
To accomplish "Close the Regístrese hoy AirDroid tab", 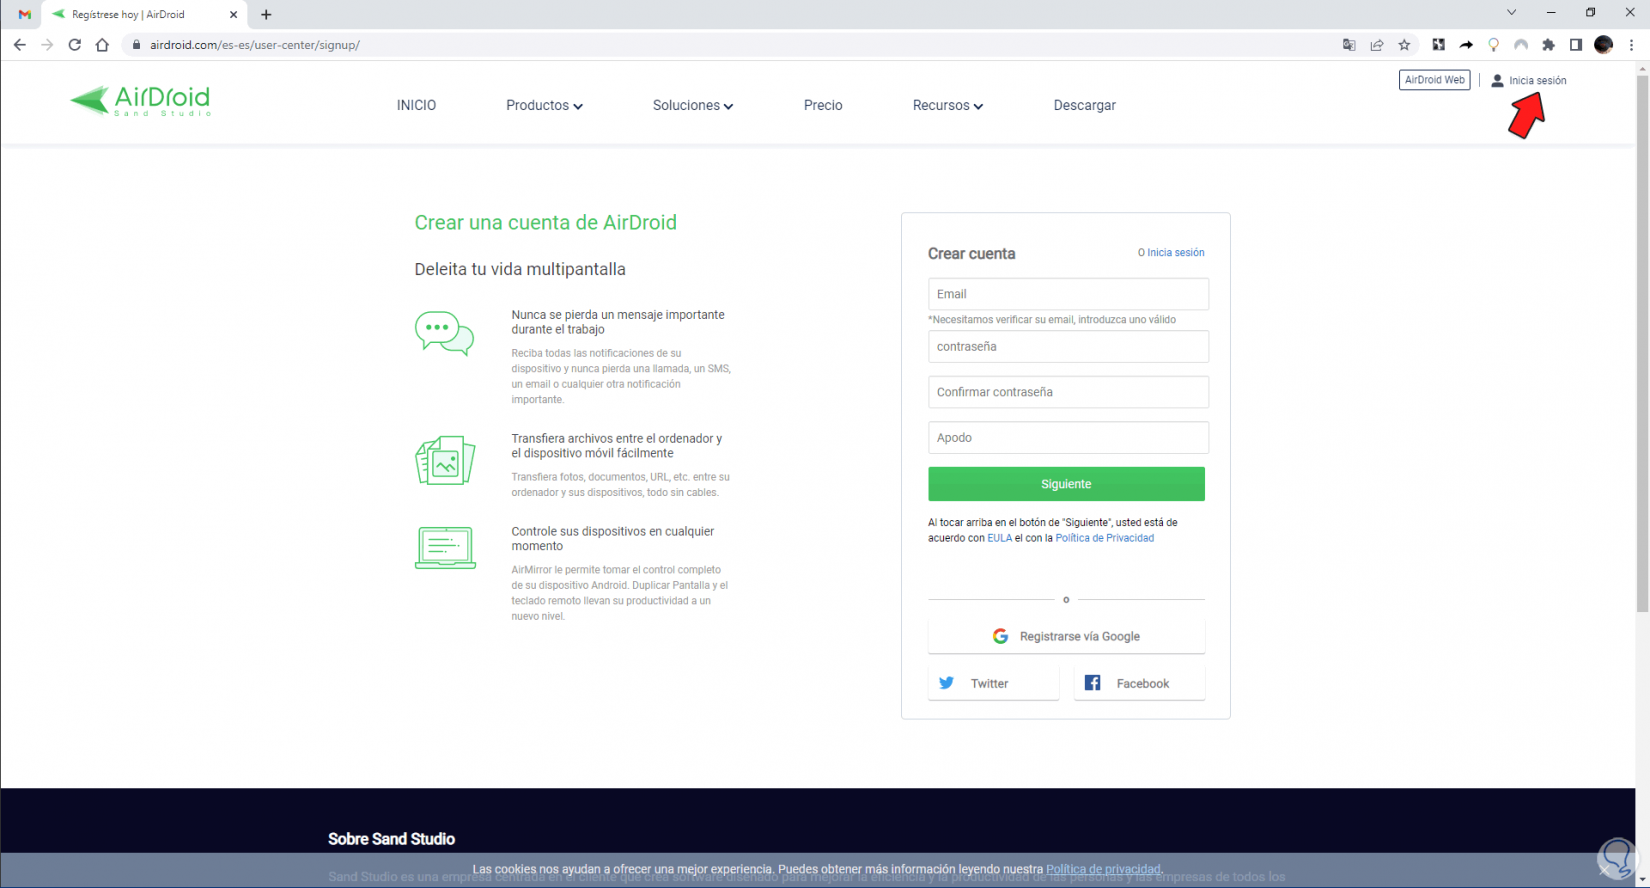I will pos(233,15).
